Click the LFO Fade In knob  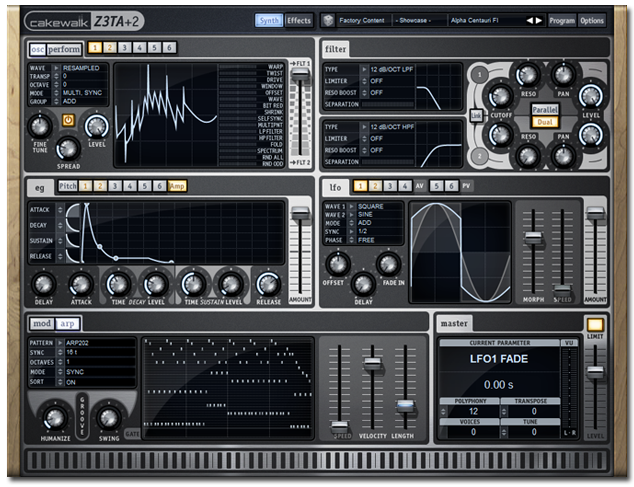coord(389,265)
